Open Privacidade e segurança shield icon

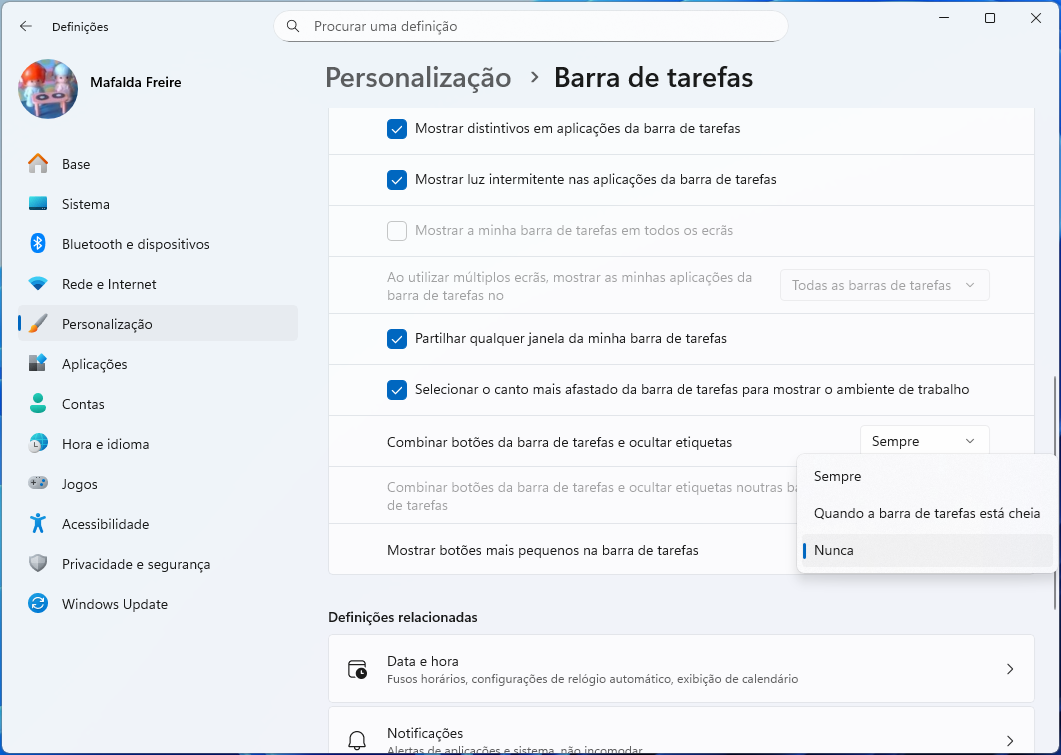click(38, 564)
